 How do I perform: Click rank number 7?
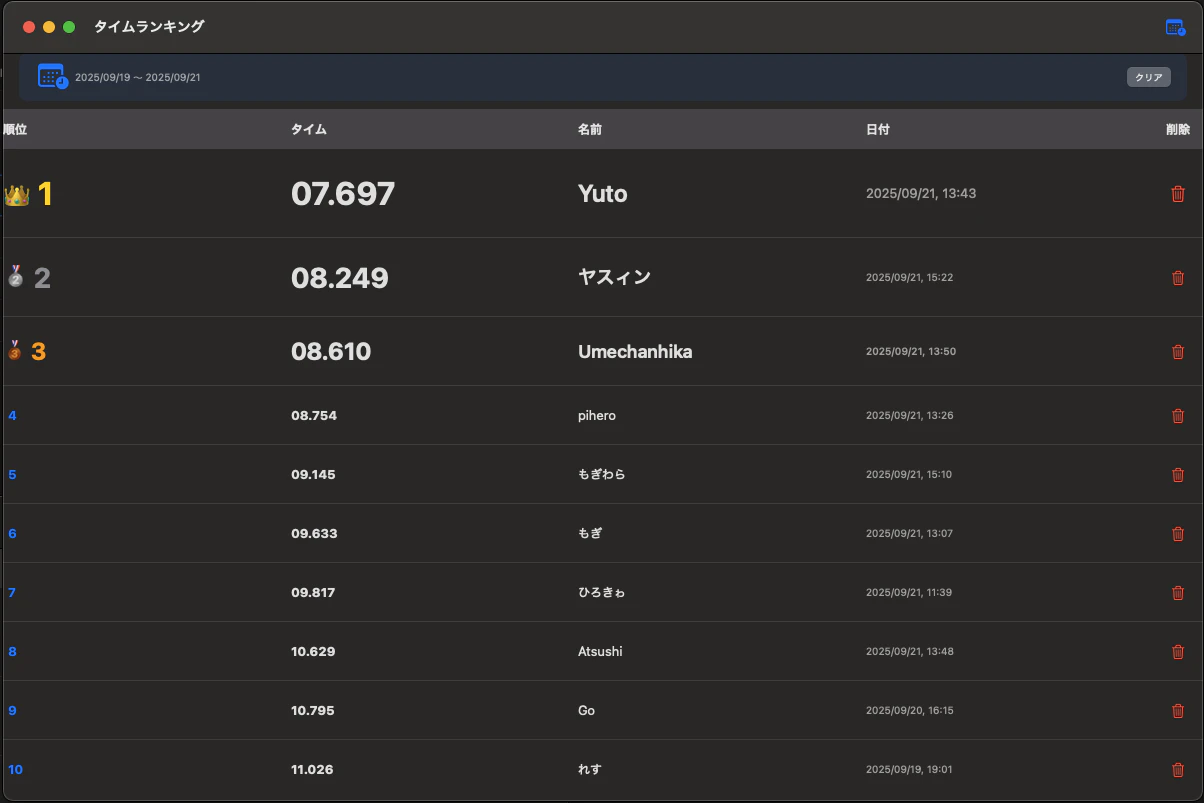pos(12,593)
